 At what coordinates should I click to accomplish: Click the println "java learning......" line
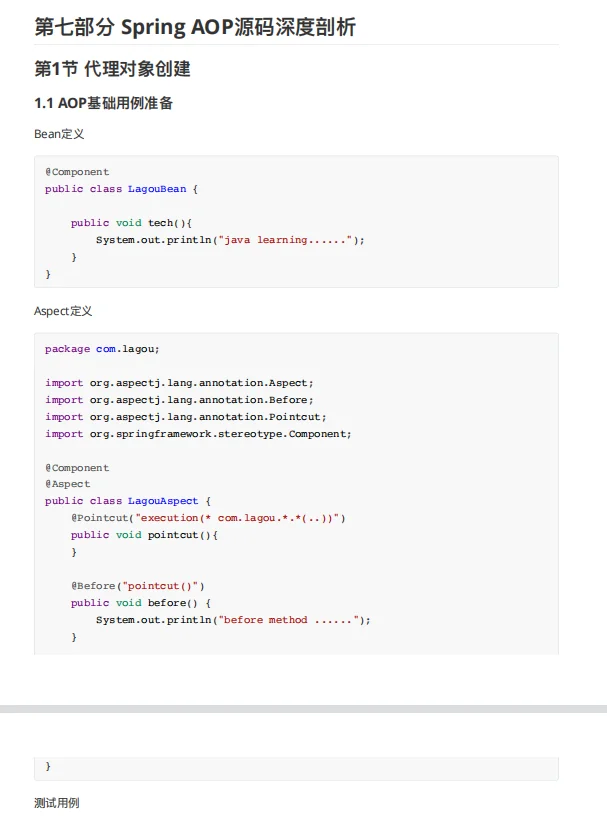(x=230, y=240)
